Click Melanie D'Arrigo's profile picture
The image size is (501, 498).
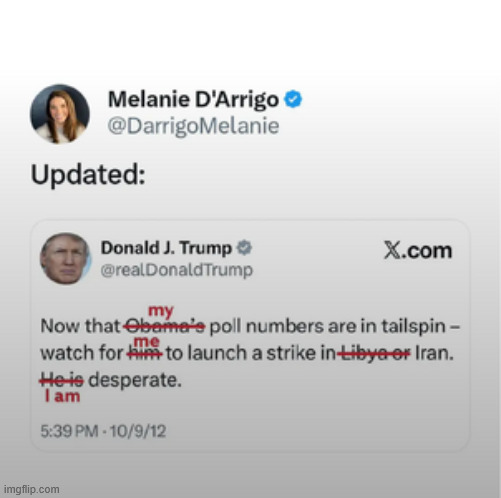pyautogui.click(x=60, y=114)
